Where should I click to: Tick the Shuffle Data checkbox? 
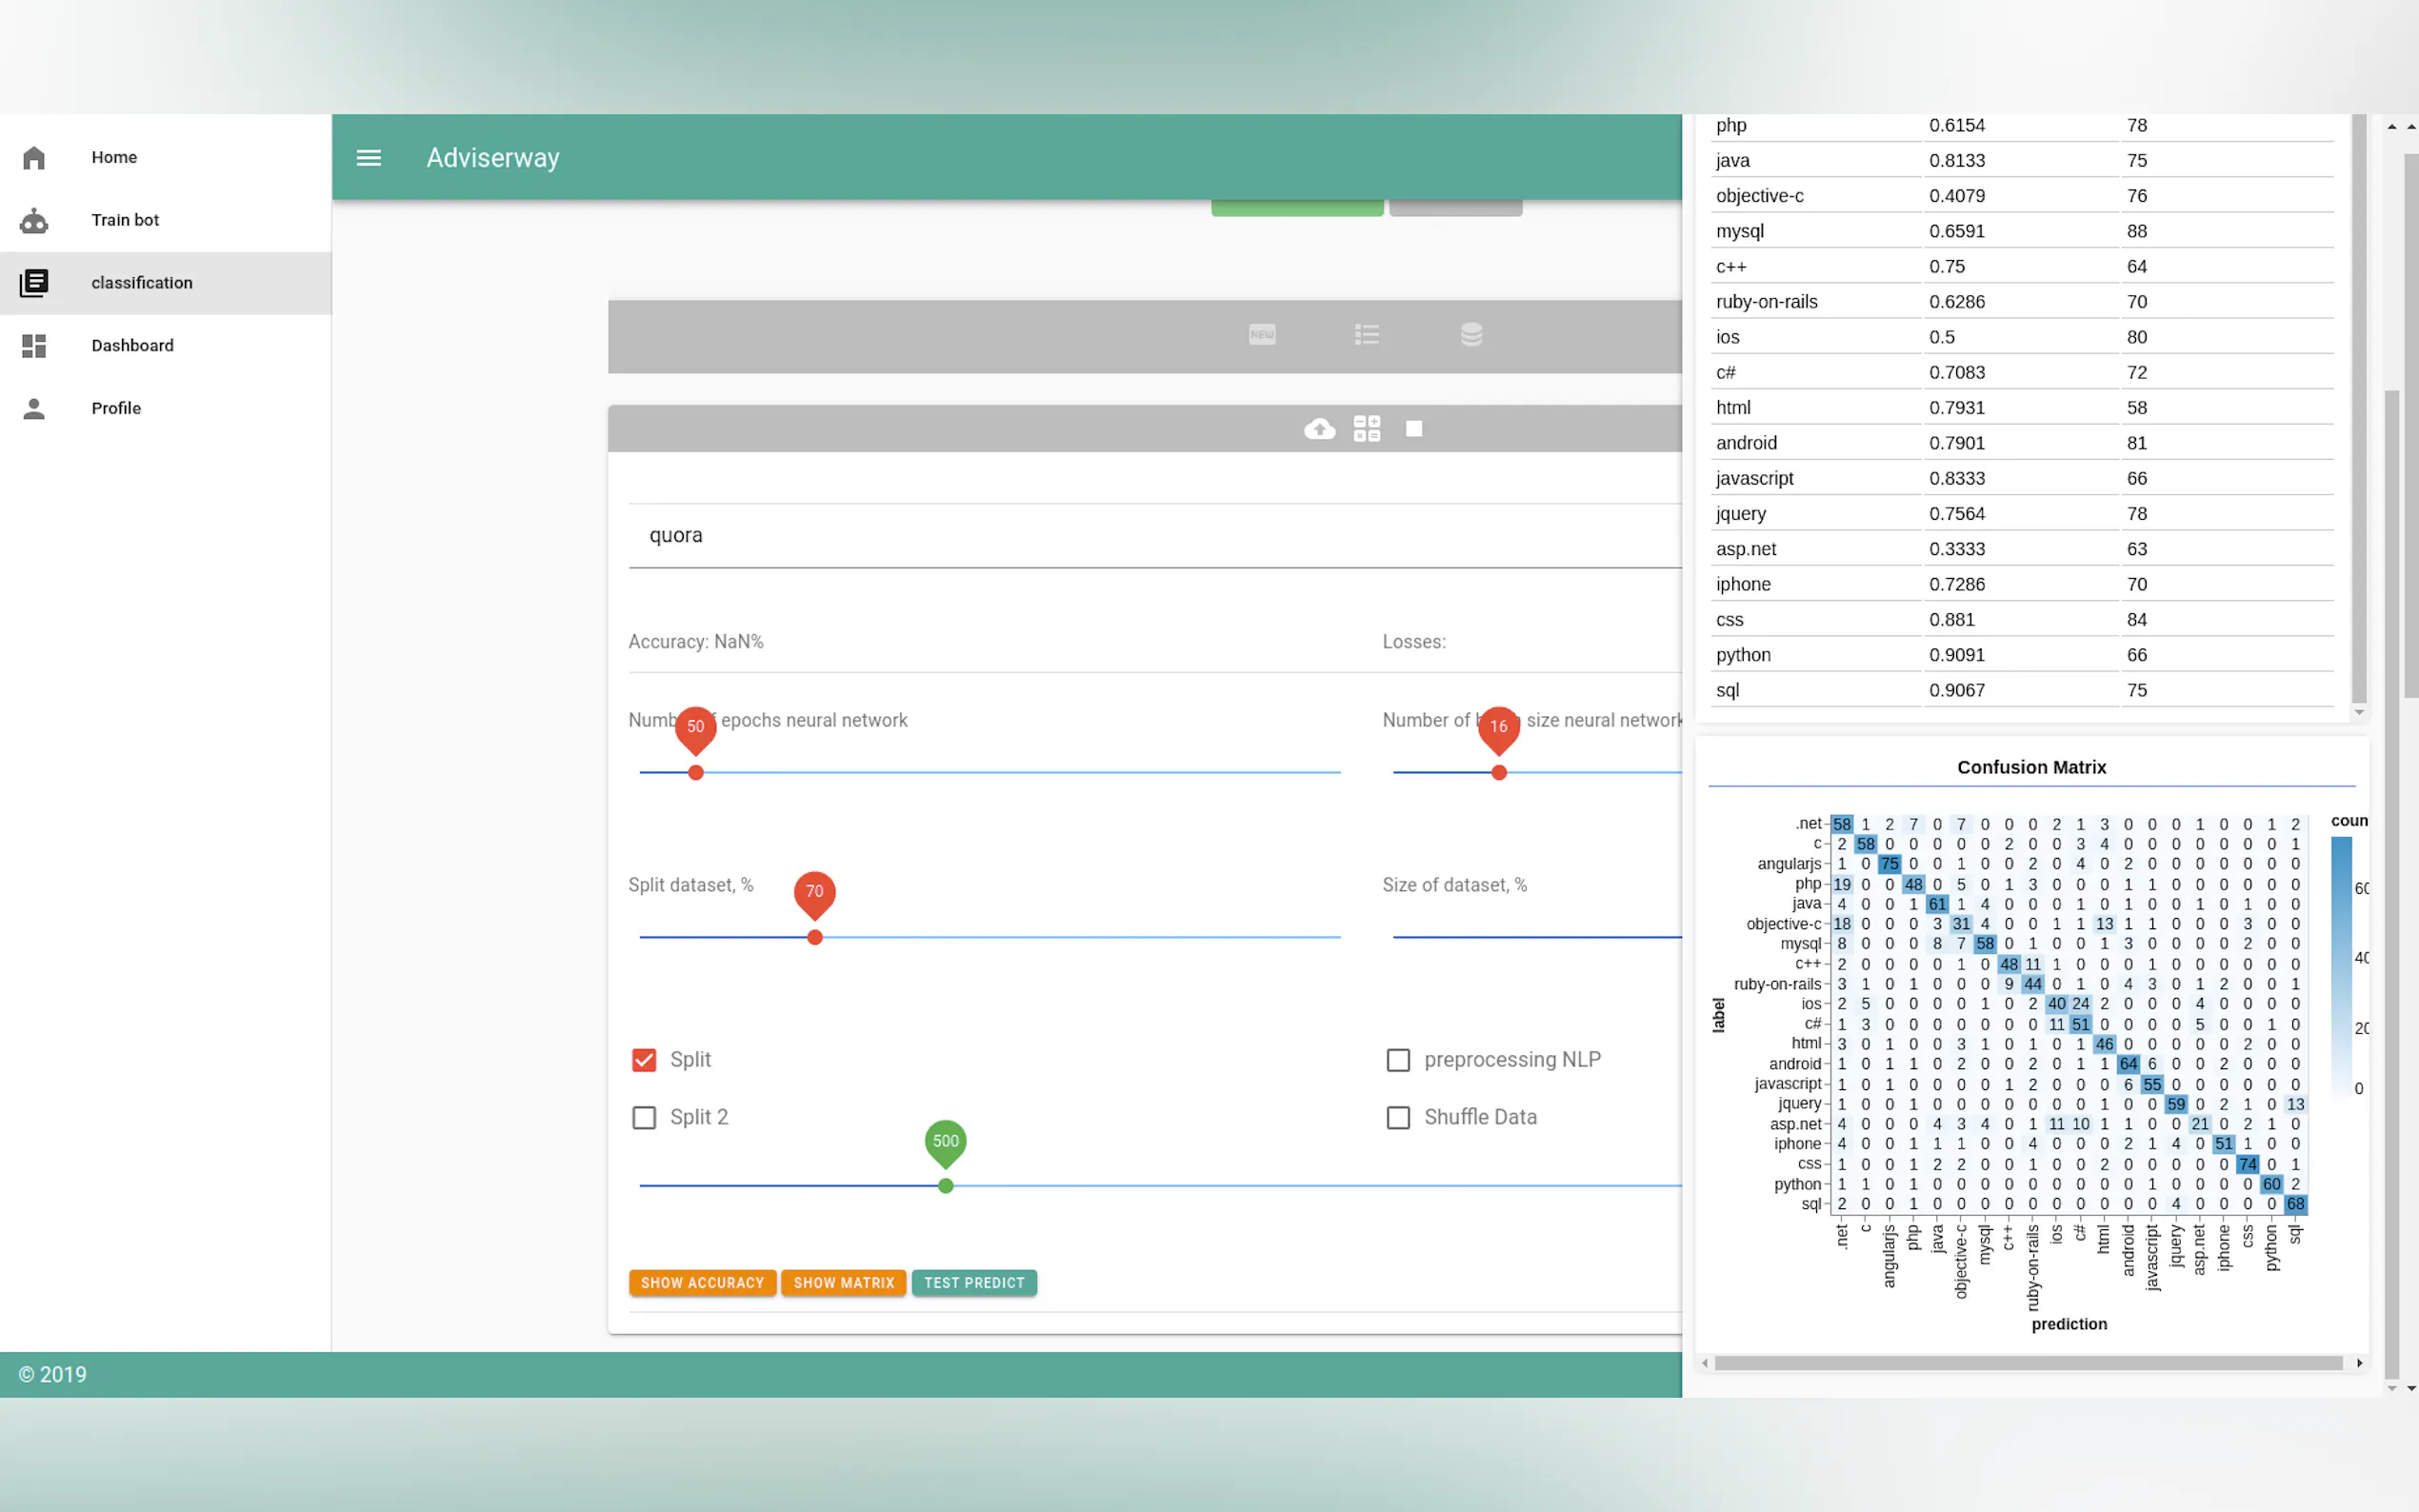[1398, 1117]
